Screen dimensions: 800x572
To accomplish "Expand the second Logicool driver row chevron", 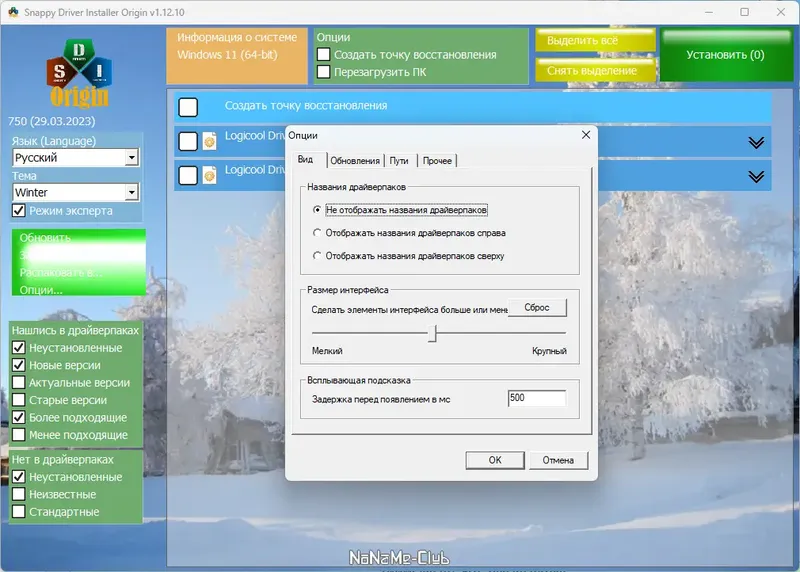I will pos(756,177).
